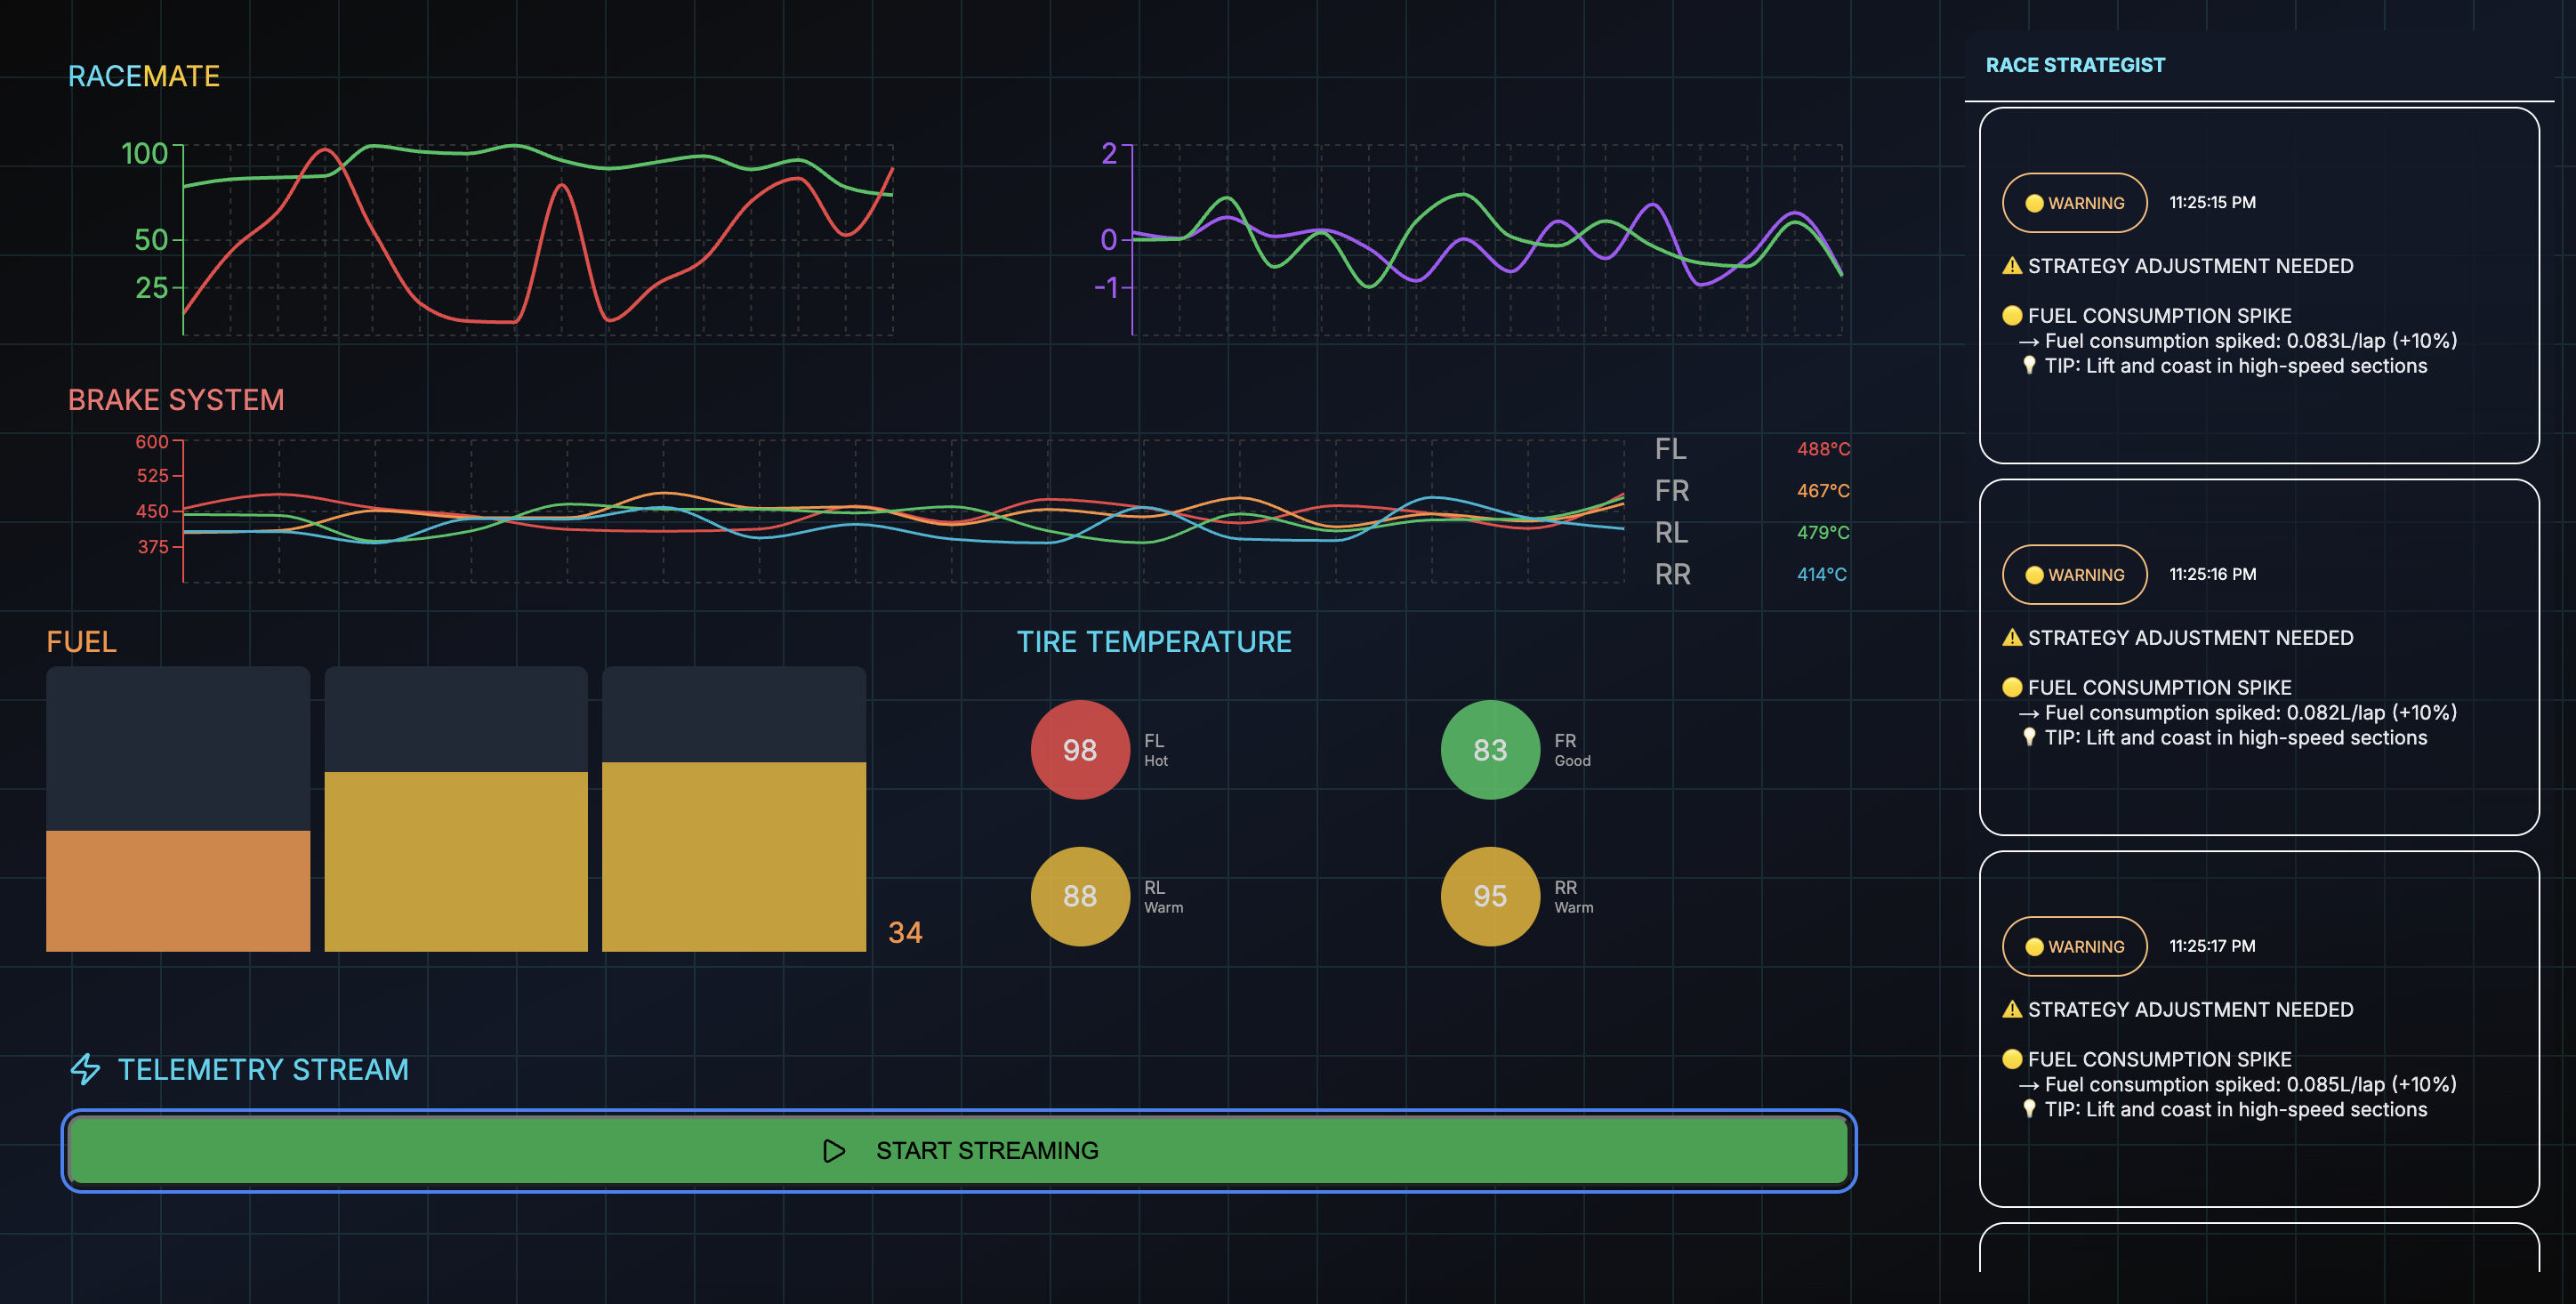Click the WARNING badge at 11:25:17 PM
The image size is (2576, 1304).
coord(2074,946)
